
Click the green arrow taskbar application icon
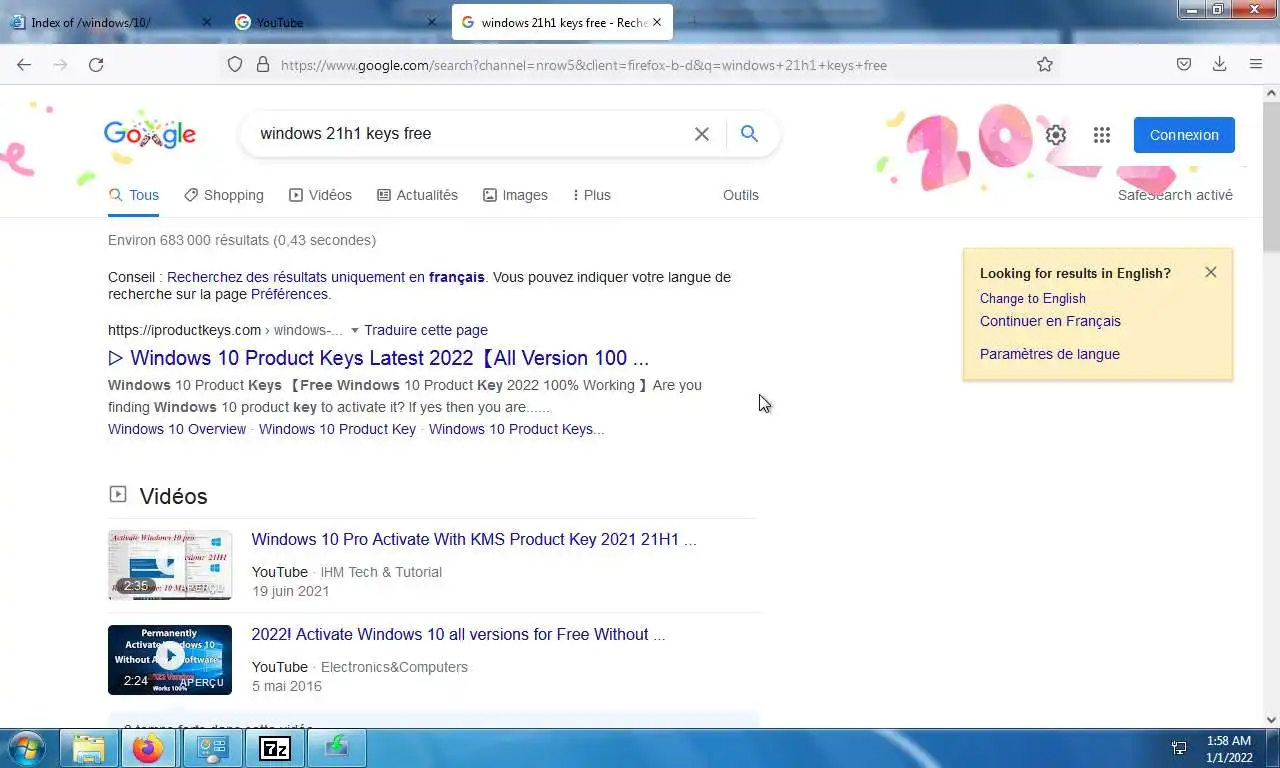336,748
